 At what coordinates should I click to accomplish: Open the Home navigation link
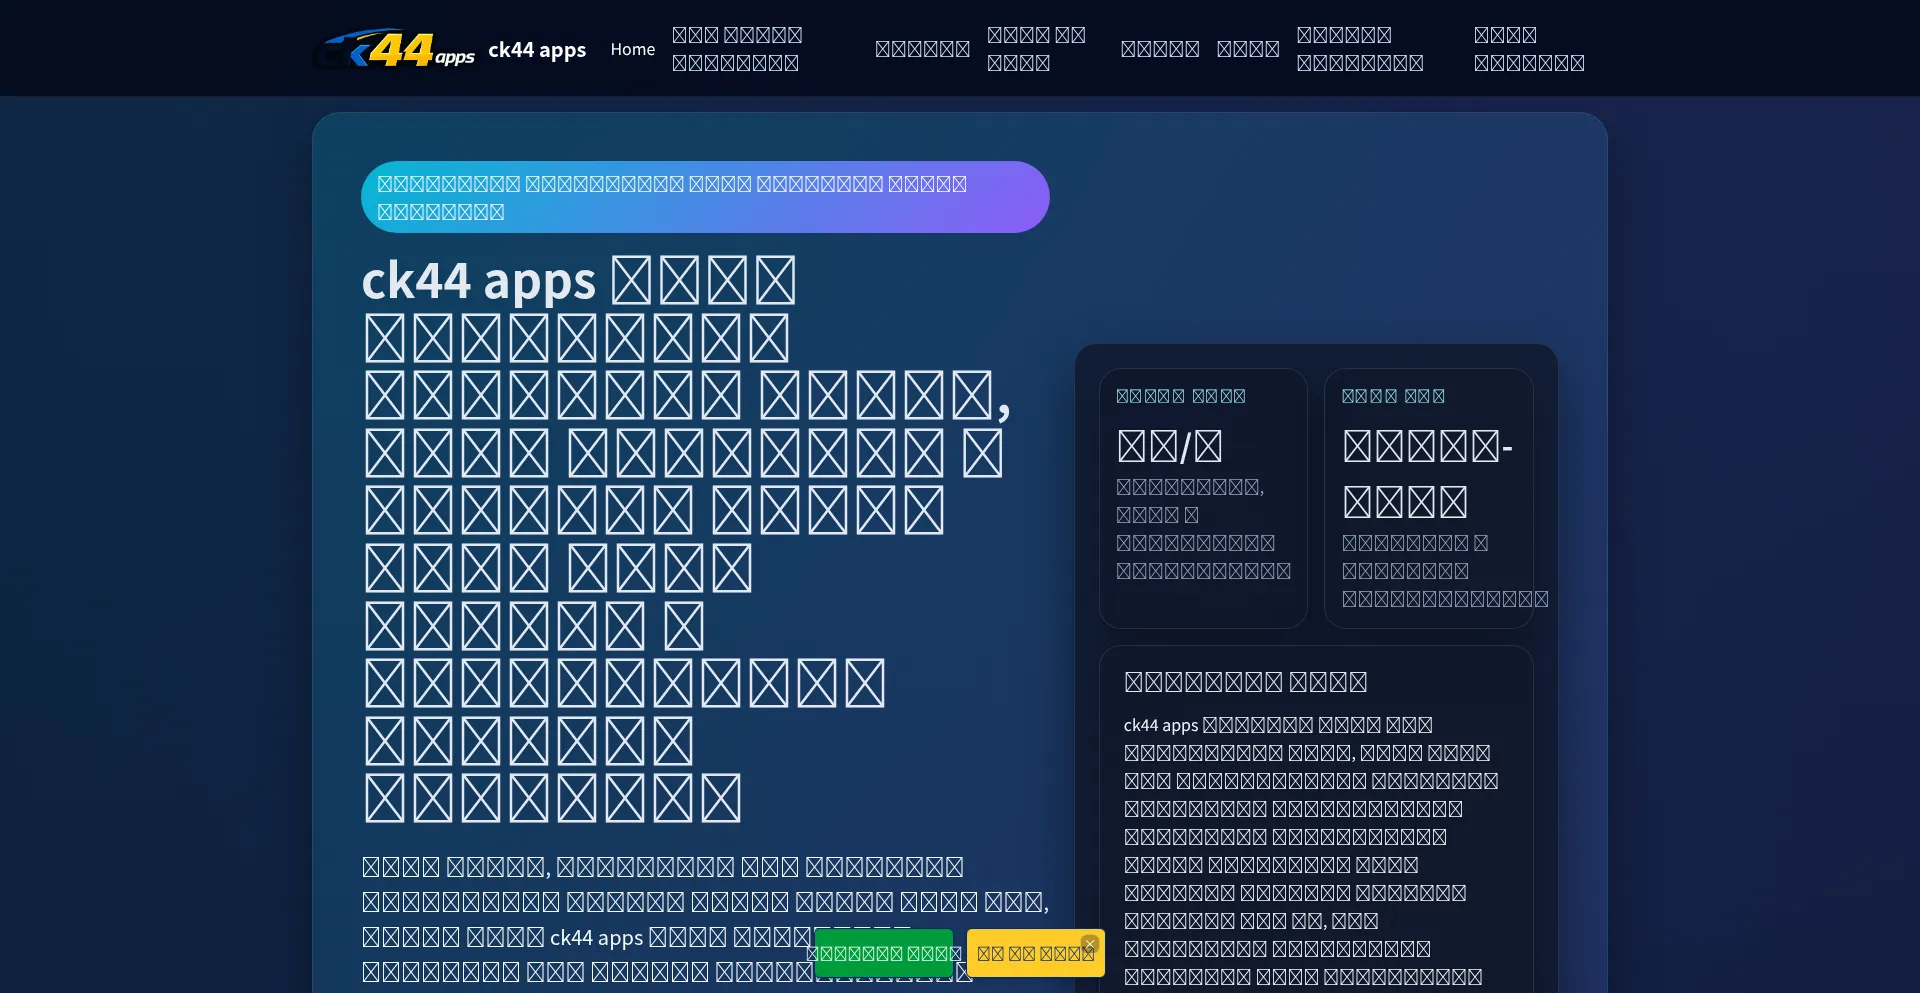pyautogui.click(x=633, y=49)
